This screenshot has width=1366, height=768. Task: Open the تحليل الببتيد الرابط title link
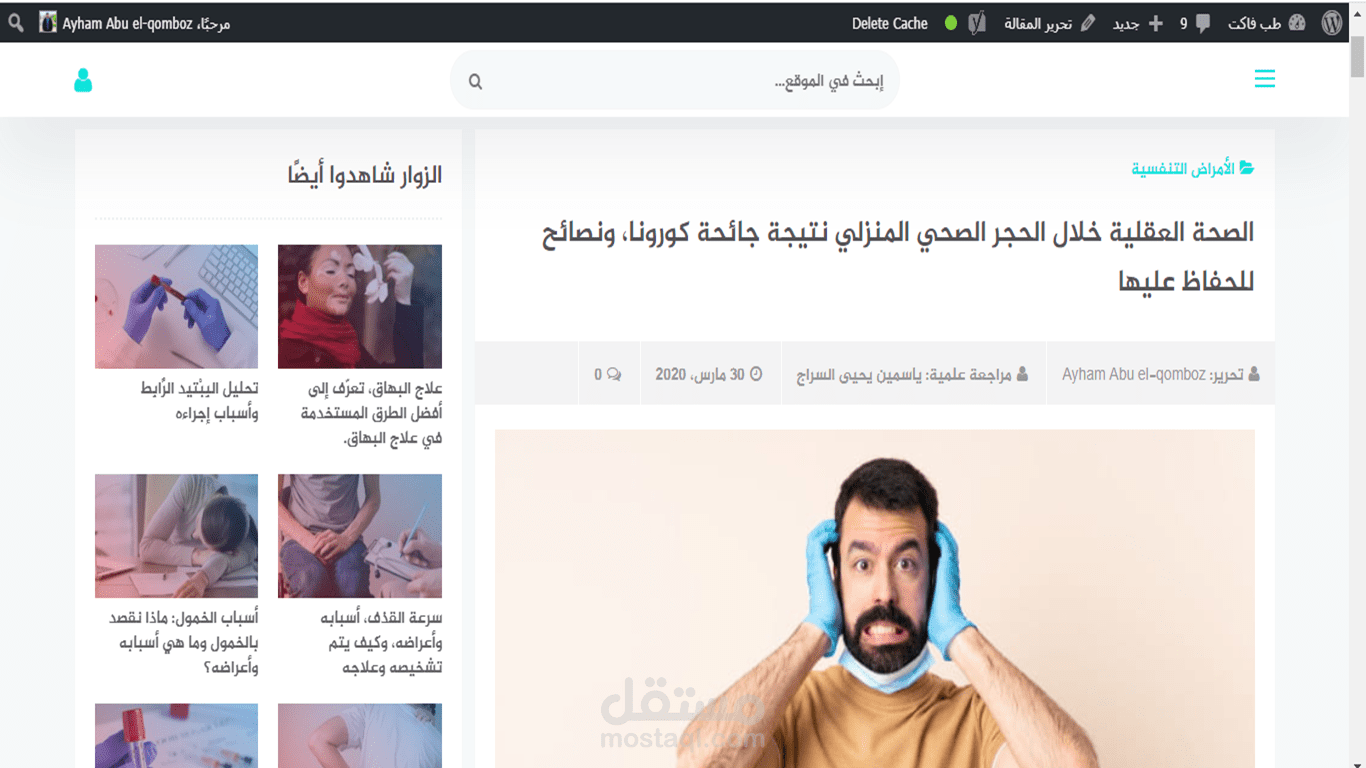click(x=199, y=400)
